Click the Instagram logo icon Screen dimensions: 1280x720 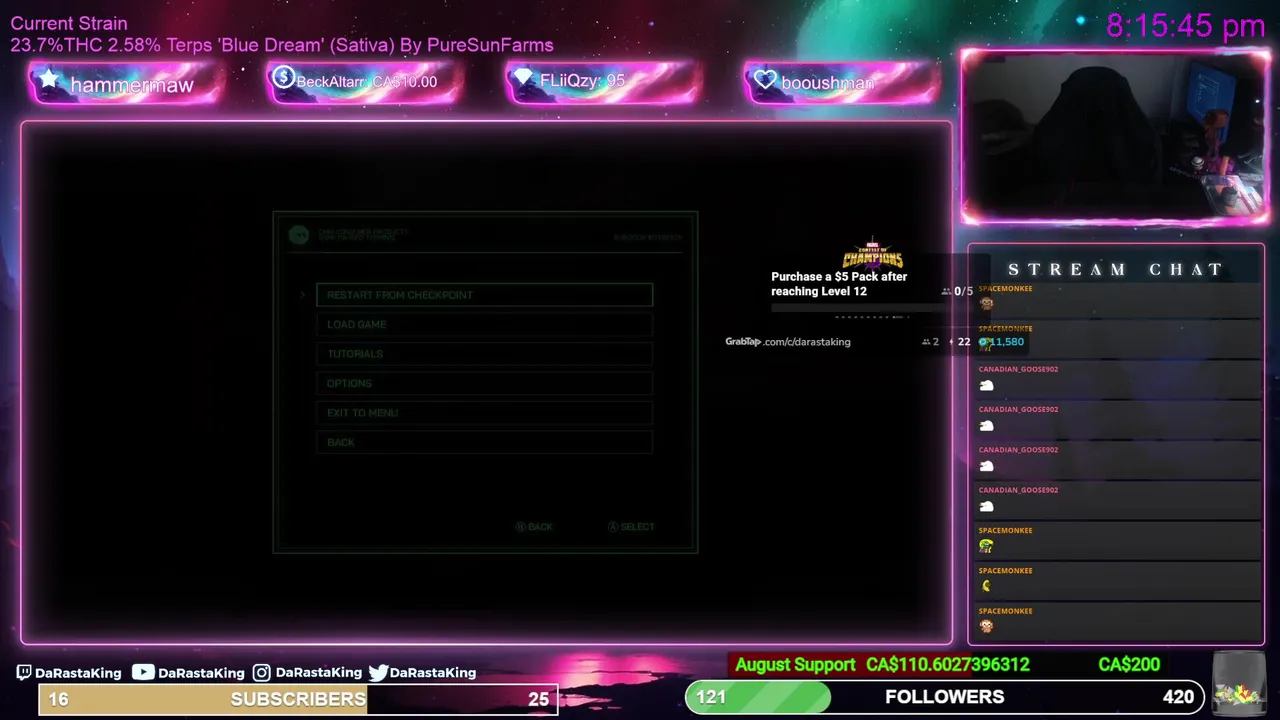pyautogui.click(x=261, y=673)
